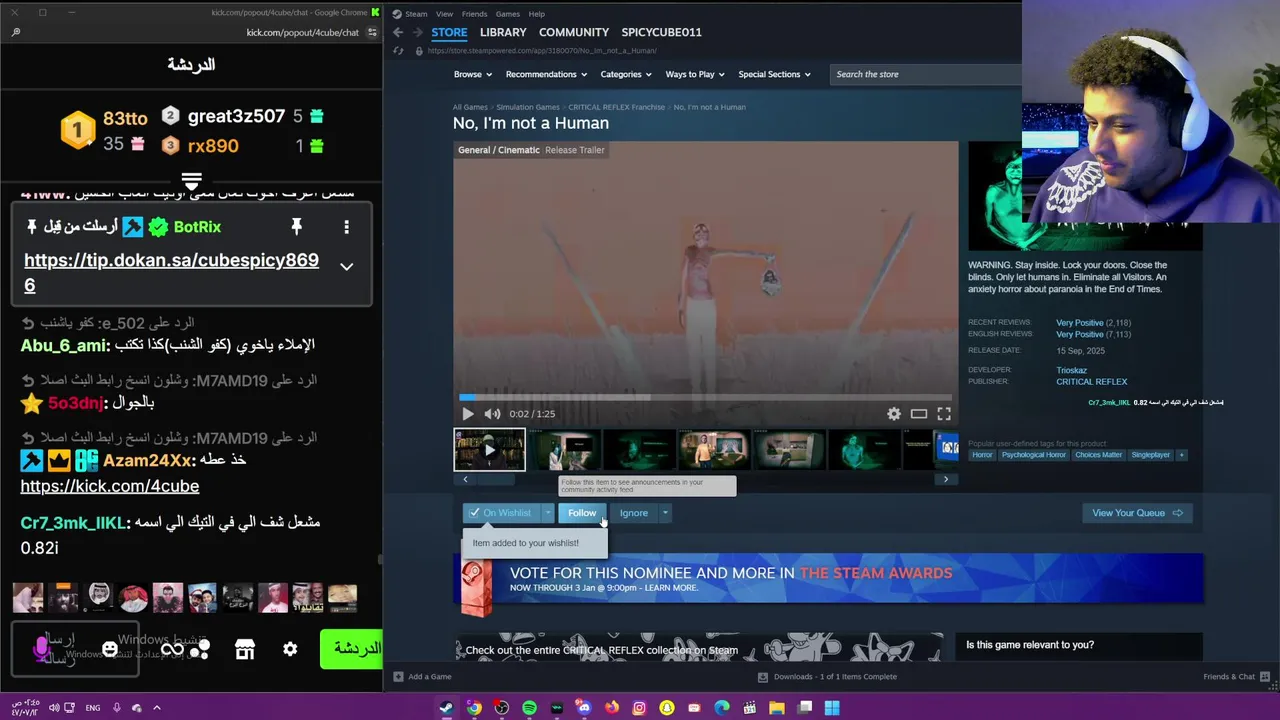Click the Steam Awards vote banner
Screen dimensions: 1280x720
(x=829, y=579)
